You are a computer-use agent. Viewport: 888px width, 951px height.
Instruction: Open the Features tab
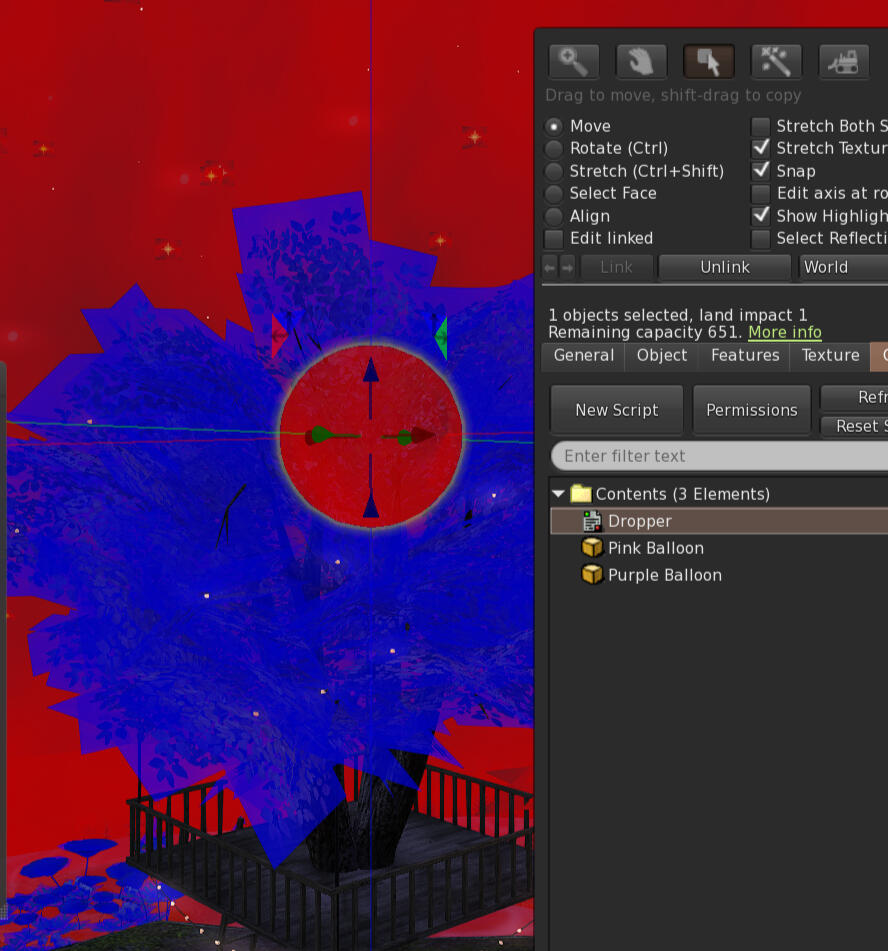[745, 355]
